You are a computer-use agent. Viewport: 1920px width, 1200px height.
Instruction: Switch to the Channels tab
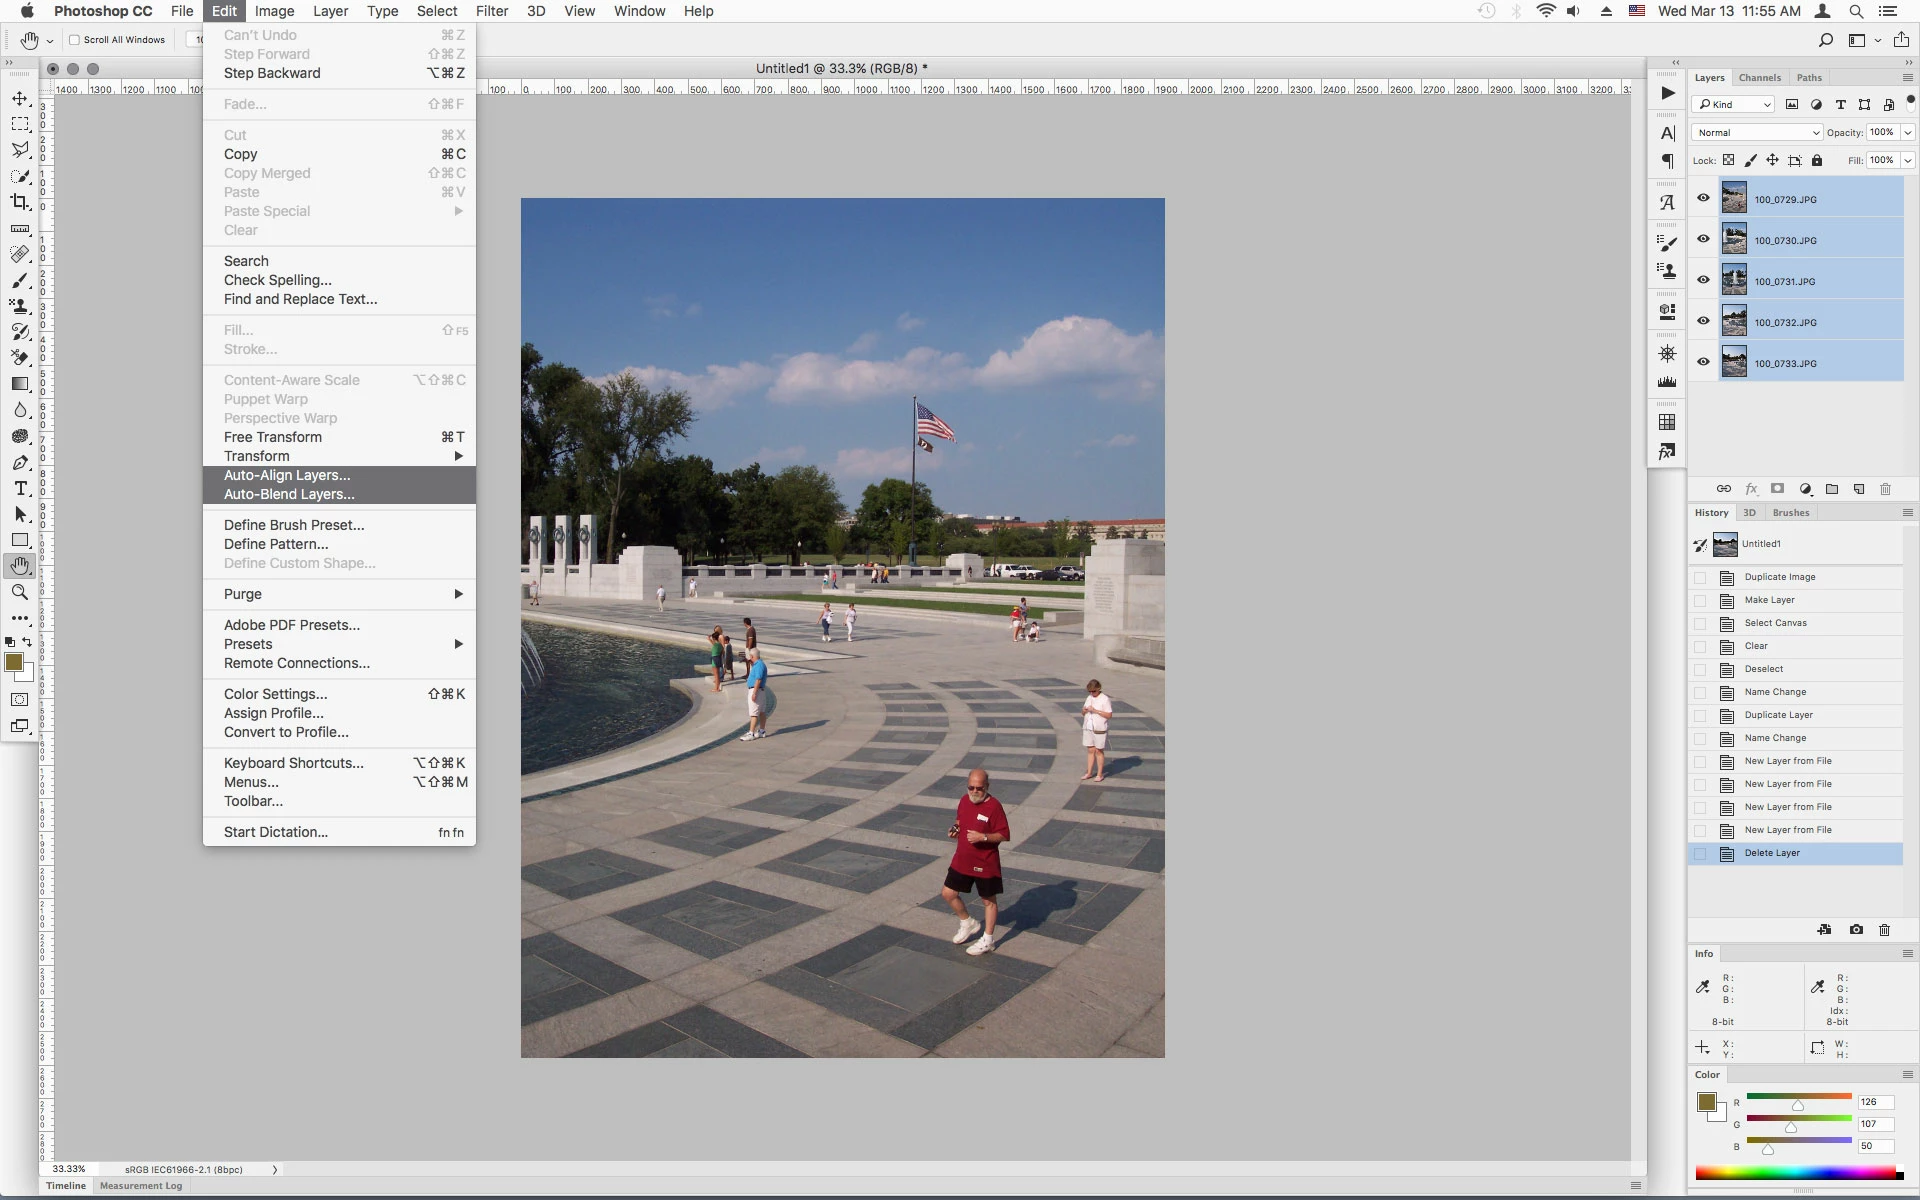(1759, 78)
